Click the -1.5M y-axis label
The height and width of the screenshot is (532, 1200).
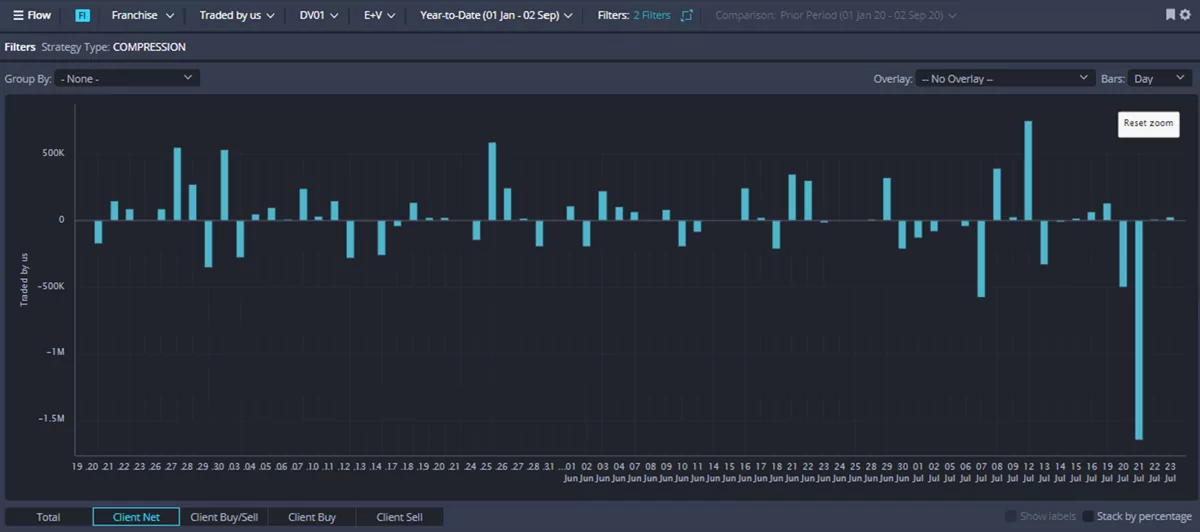point(50,419)
